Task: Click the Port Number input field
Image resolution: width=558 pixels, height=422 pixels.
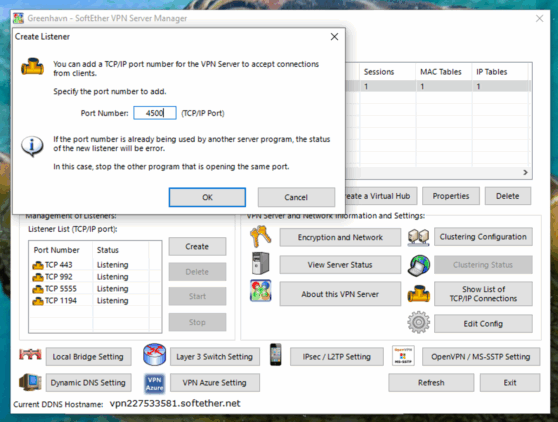Action: (x=155, y=113)
